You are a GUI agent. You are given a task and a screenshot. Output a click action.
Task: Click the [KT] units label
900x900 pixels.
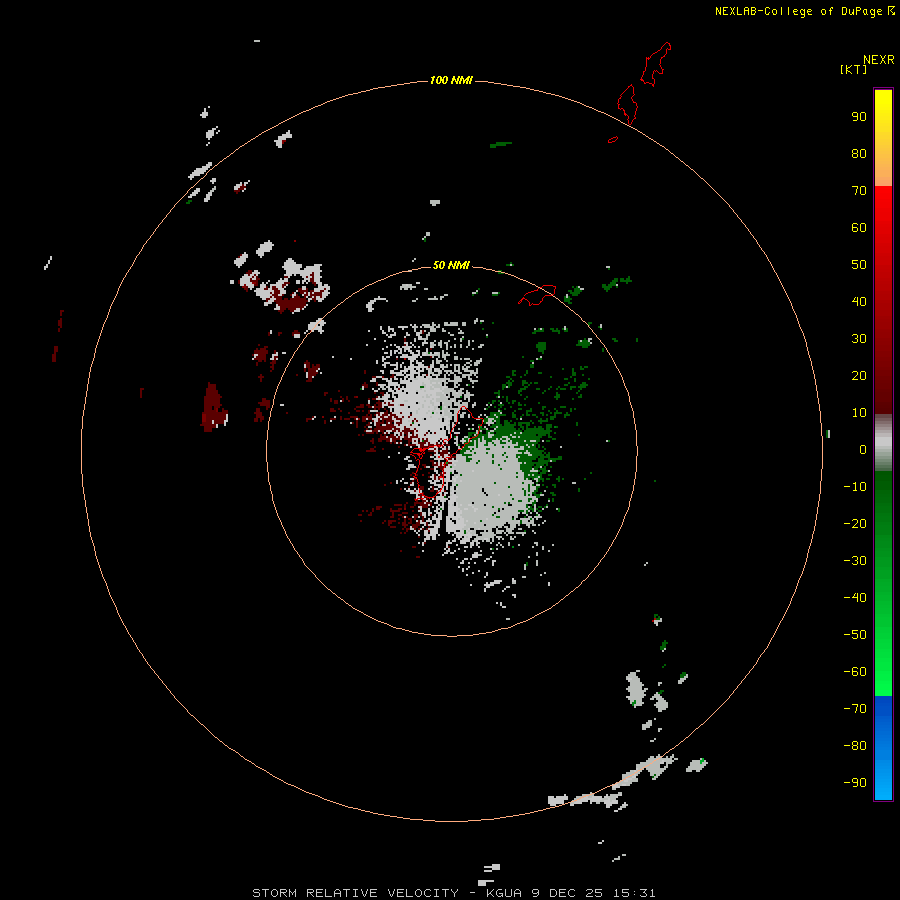853,69
